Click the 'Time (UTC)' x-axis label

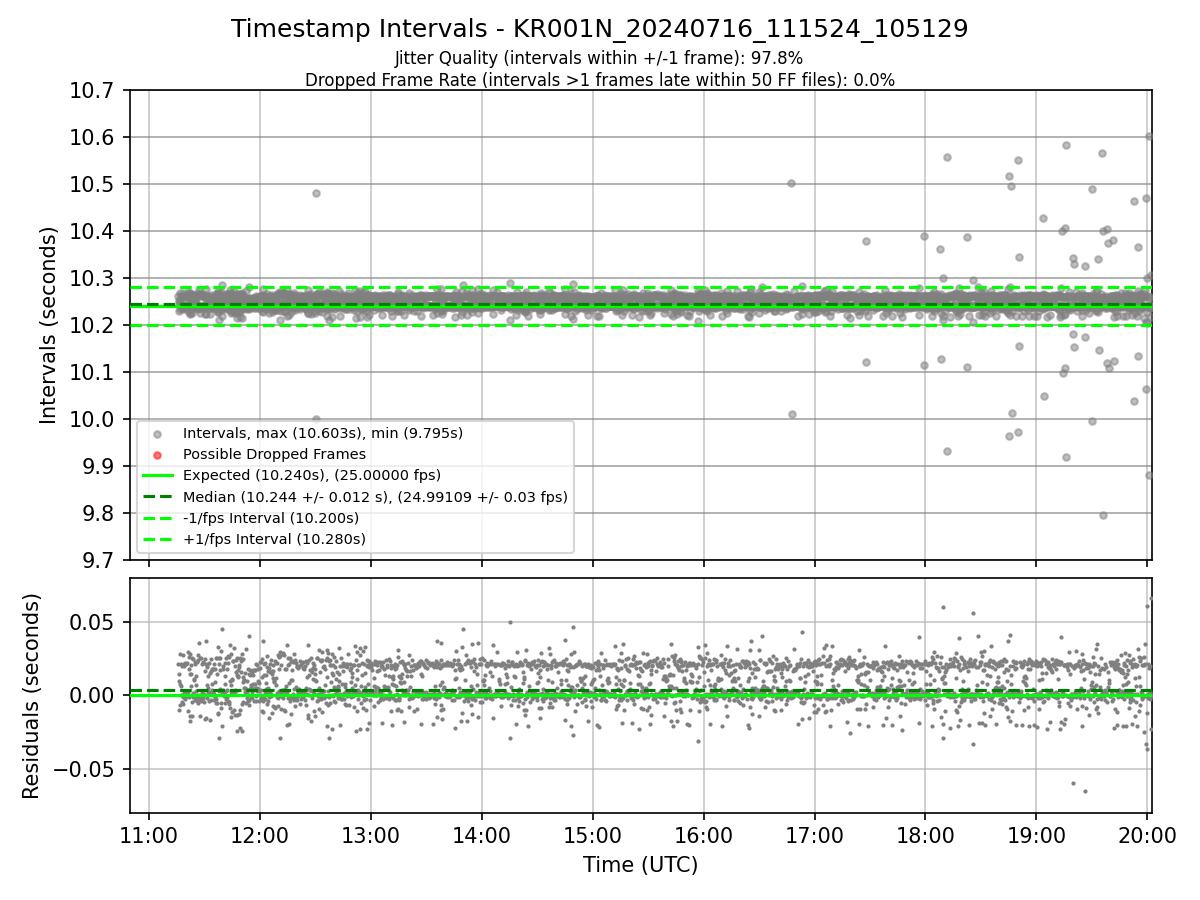pos(641,865)
